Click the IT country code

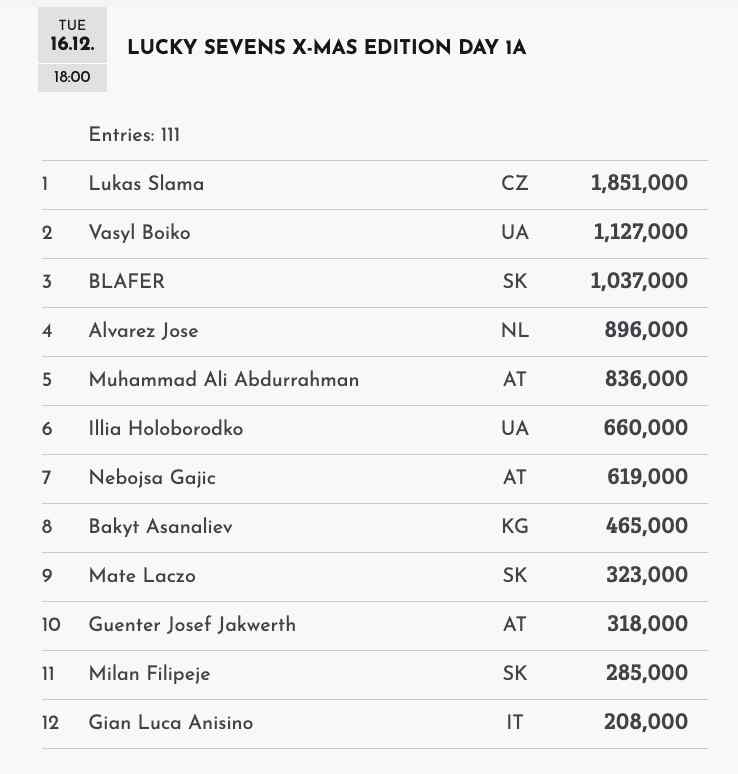514,723
